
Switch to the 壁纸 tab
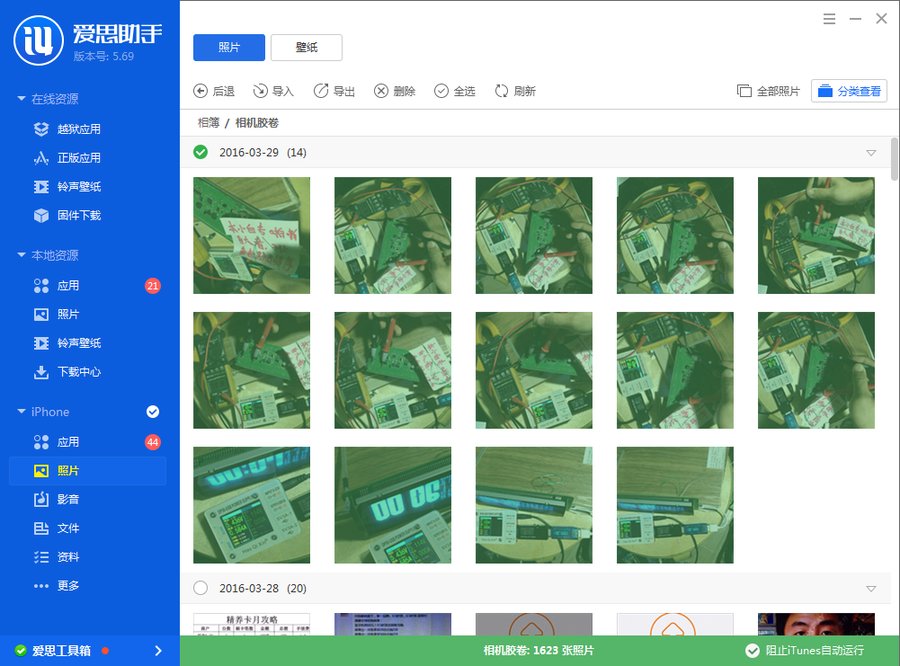coord(307,47)
